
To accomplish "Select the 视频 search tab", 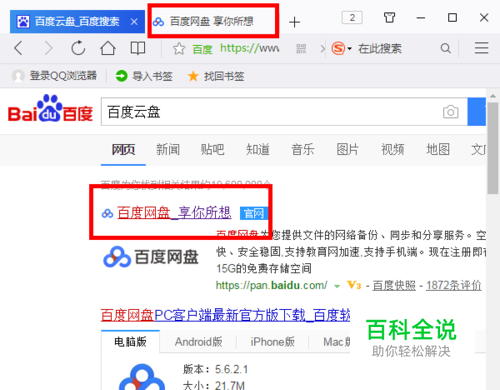I will [x=393, y=149].
